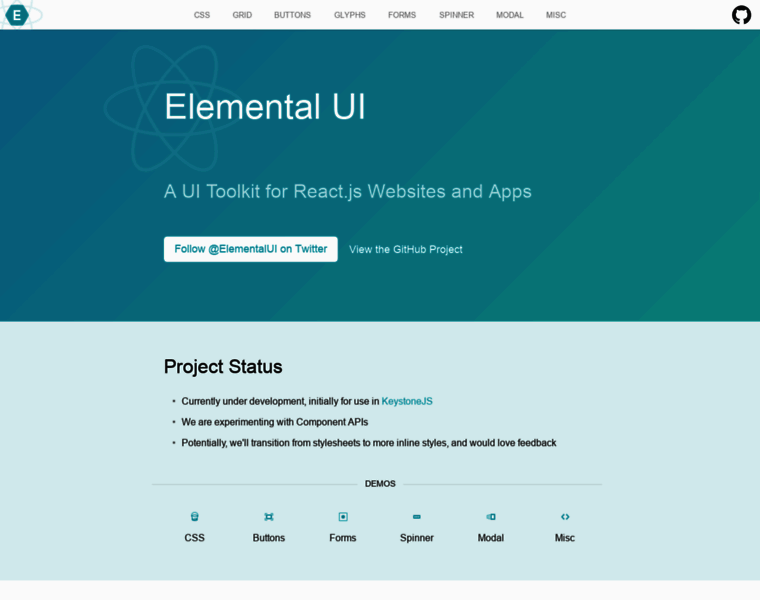Open View the GitHub Project link

click(406, 249)
